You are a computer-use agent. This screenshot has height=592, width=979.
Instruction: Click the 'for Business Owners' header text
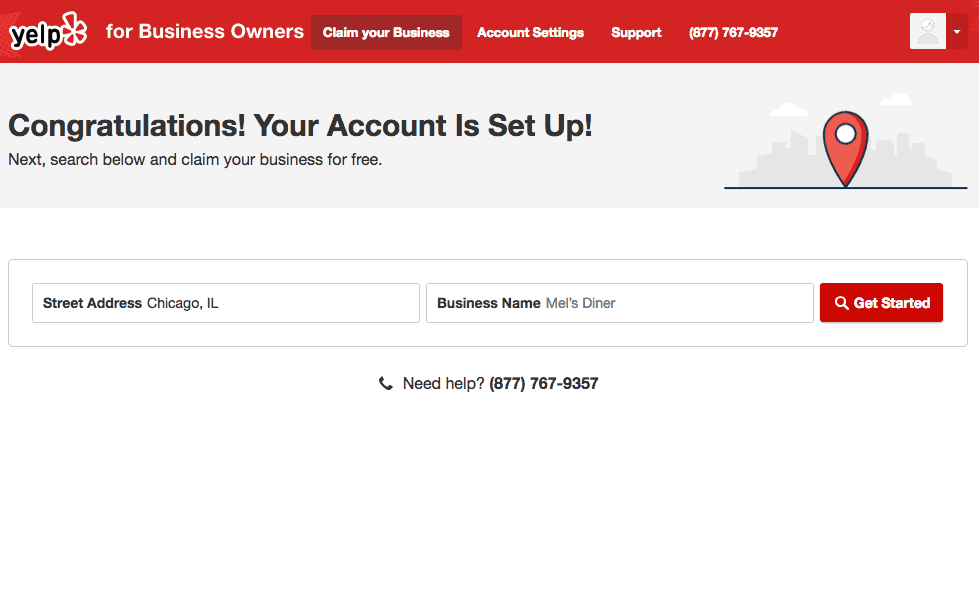(x=204, y=31)
